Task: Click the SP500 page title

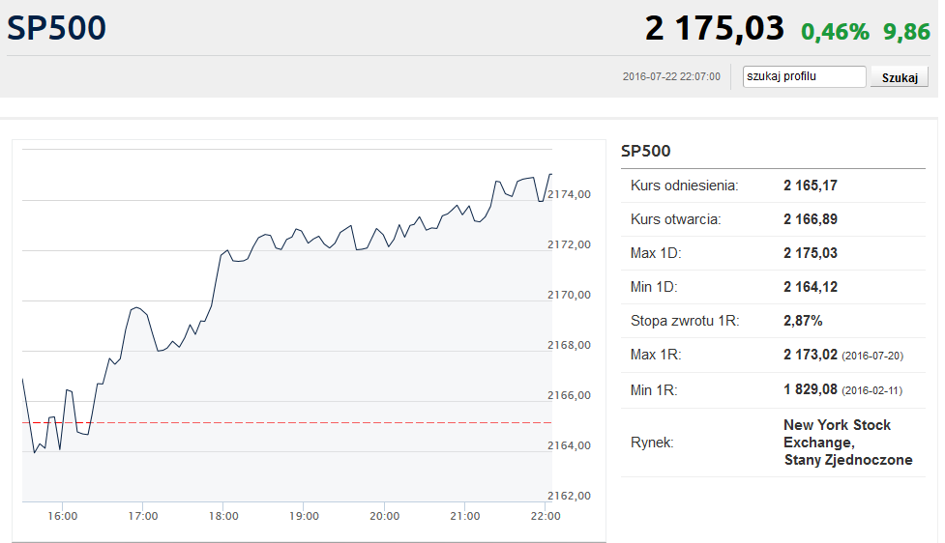Action: coord(57,28)
